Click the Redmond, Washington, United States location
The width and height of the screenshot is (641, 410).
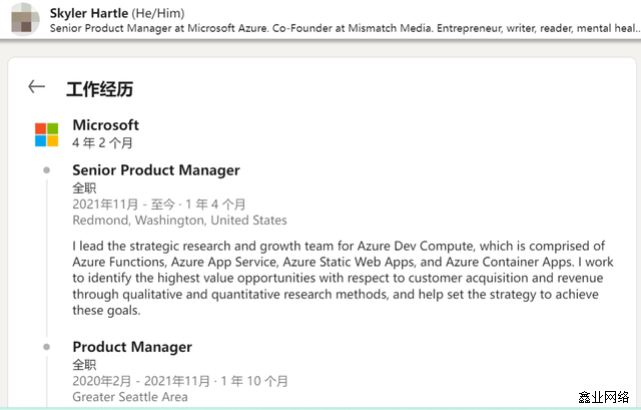click(x=179, y=220)
